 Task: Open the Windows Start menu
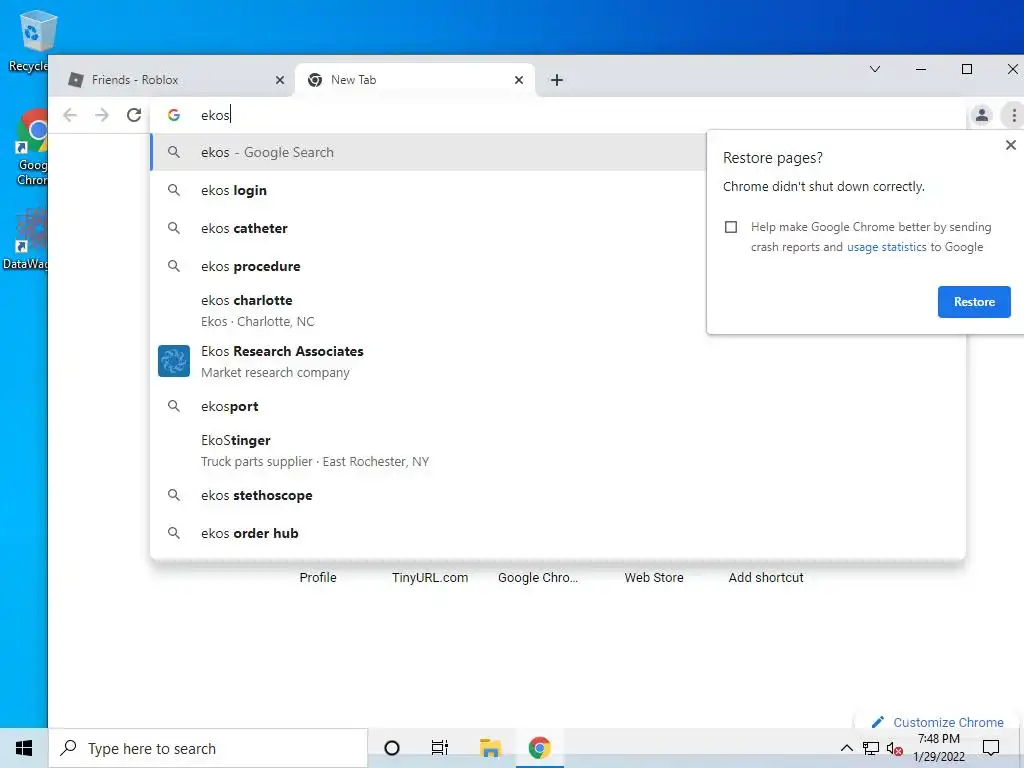point(24,748)
